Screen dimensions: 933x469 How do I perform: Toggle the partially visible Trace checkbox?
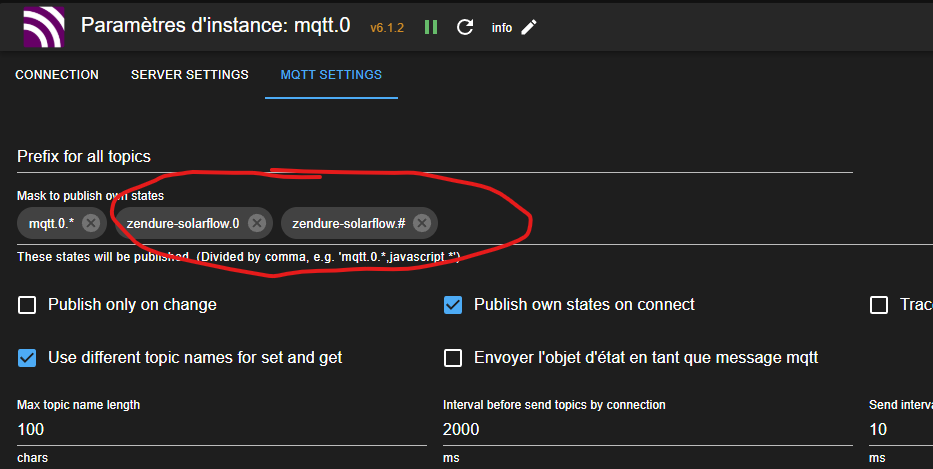point(879,305)
